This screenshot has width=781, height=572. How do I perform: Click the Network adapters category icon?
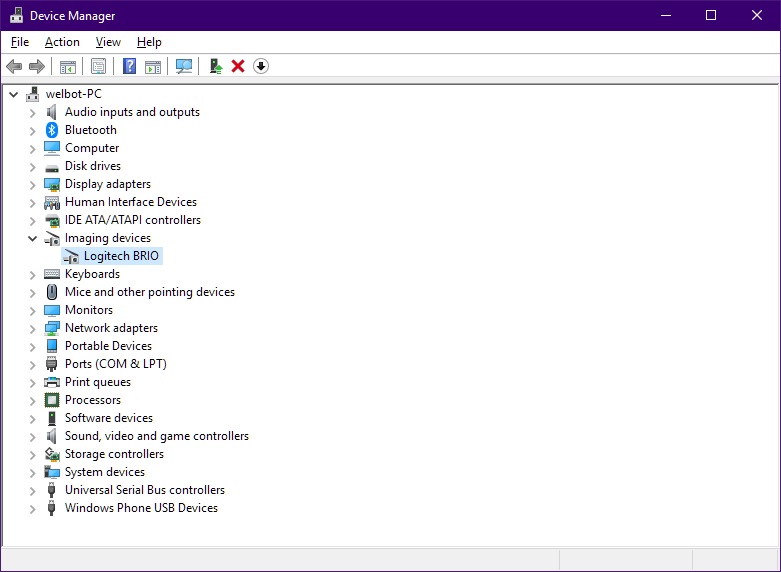click(52, 328)
